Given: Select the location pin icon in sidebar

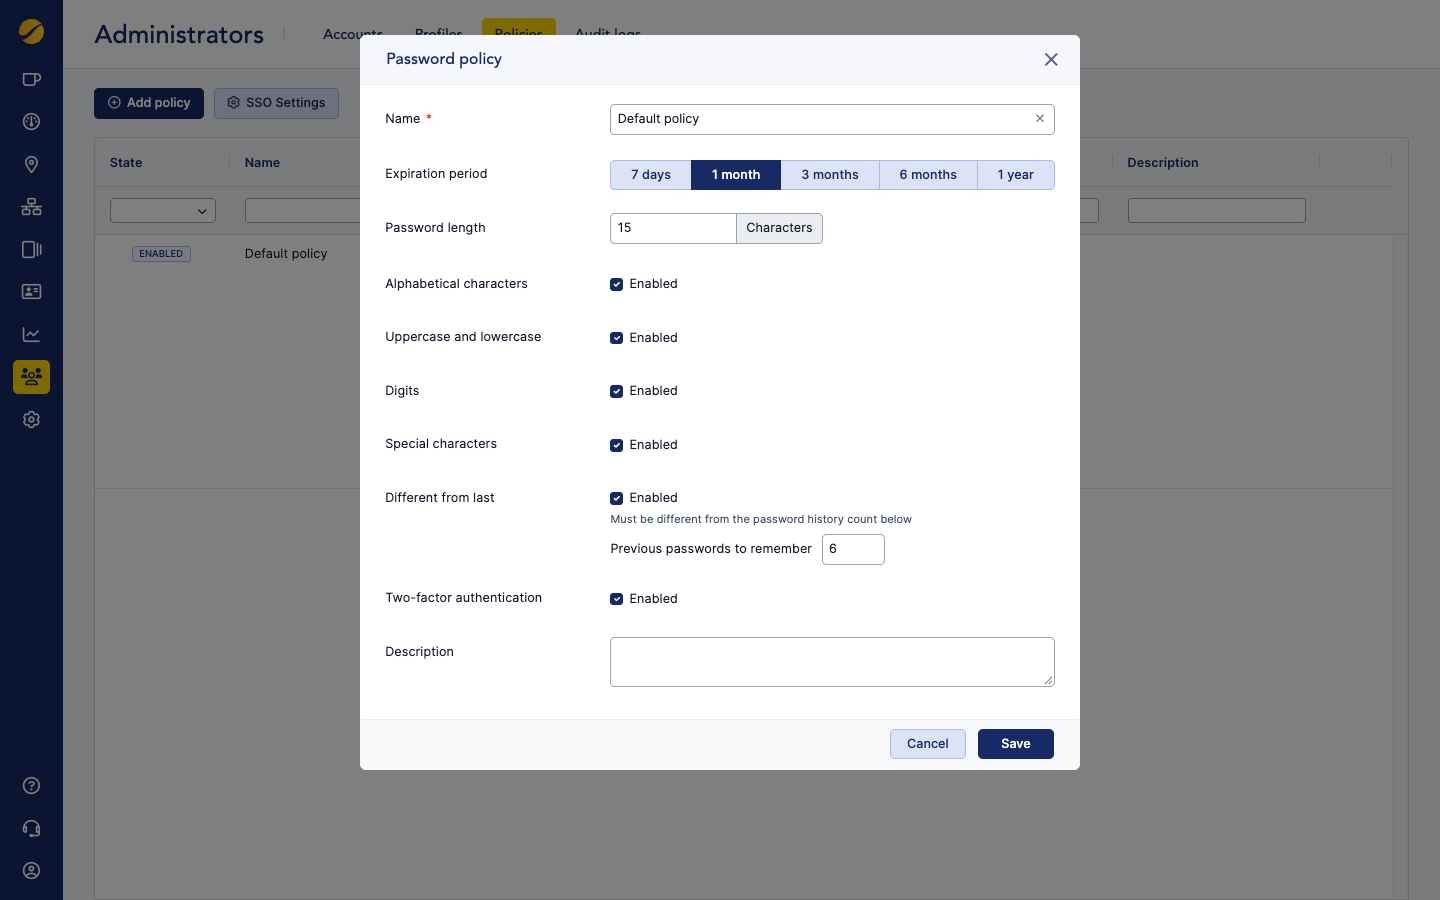Looking at the screenshot, I should click(31, 164).
